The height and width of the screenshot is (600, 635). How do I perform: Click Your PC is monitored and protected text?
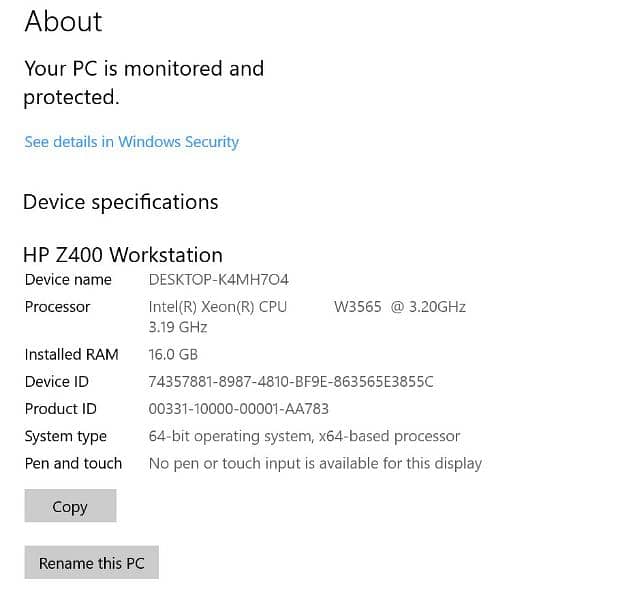coord(144,83)
